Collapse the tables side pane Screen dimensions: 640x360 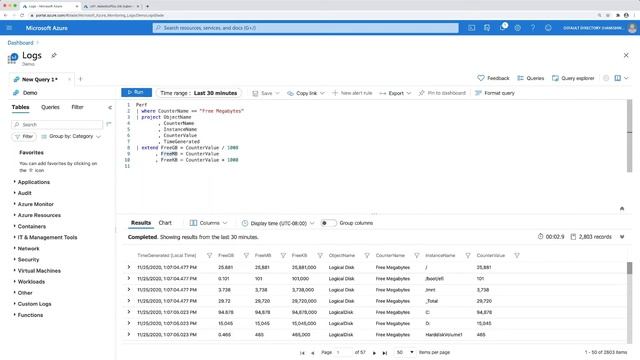[110, 107]
